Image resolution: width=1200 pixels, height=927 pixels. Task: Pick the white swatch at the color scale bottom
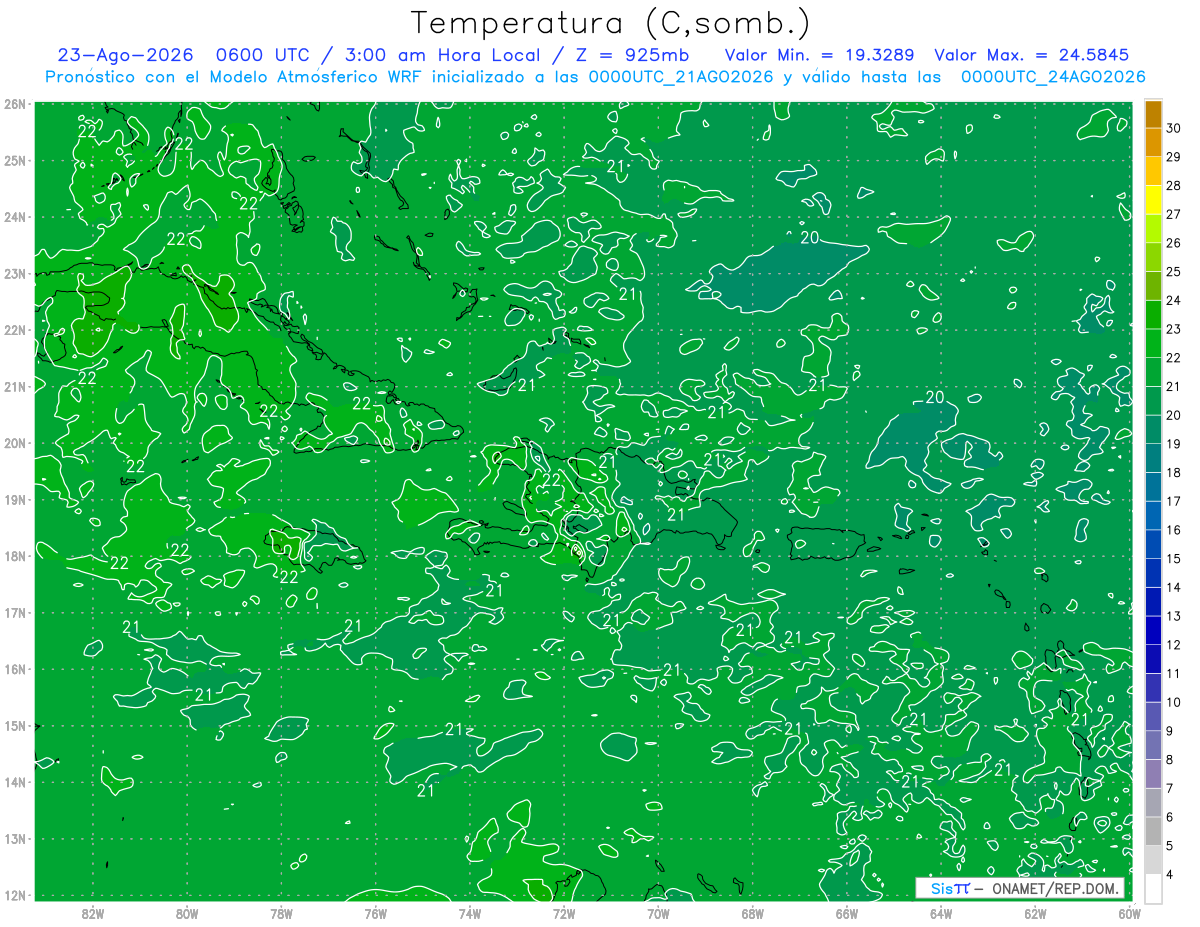[1153, 887]
